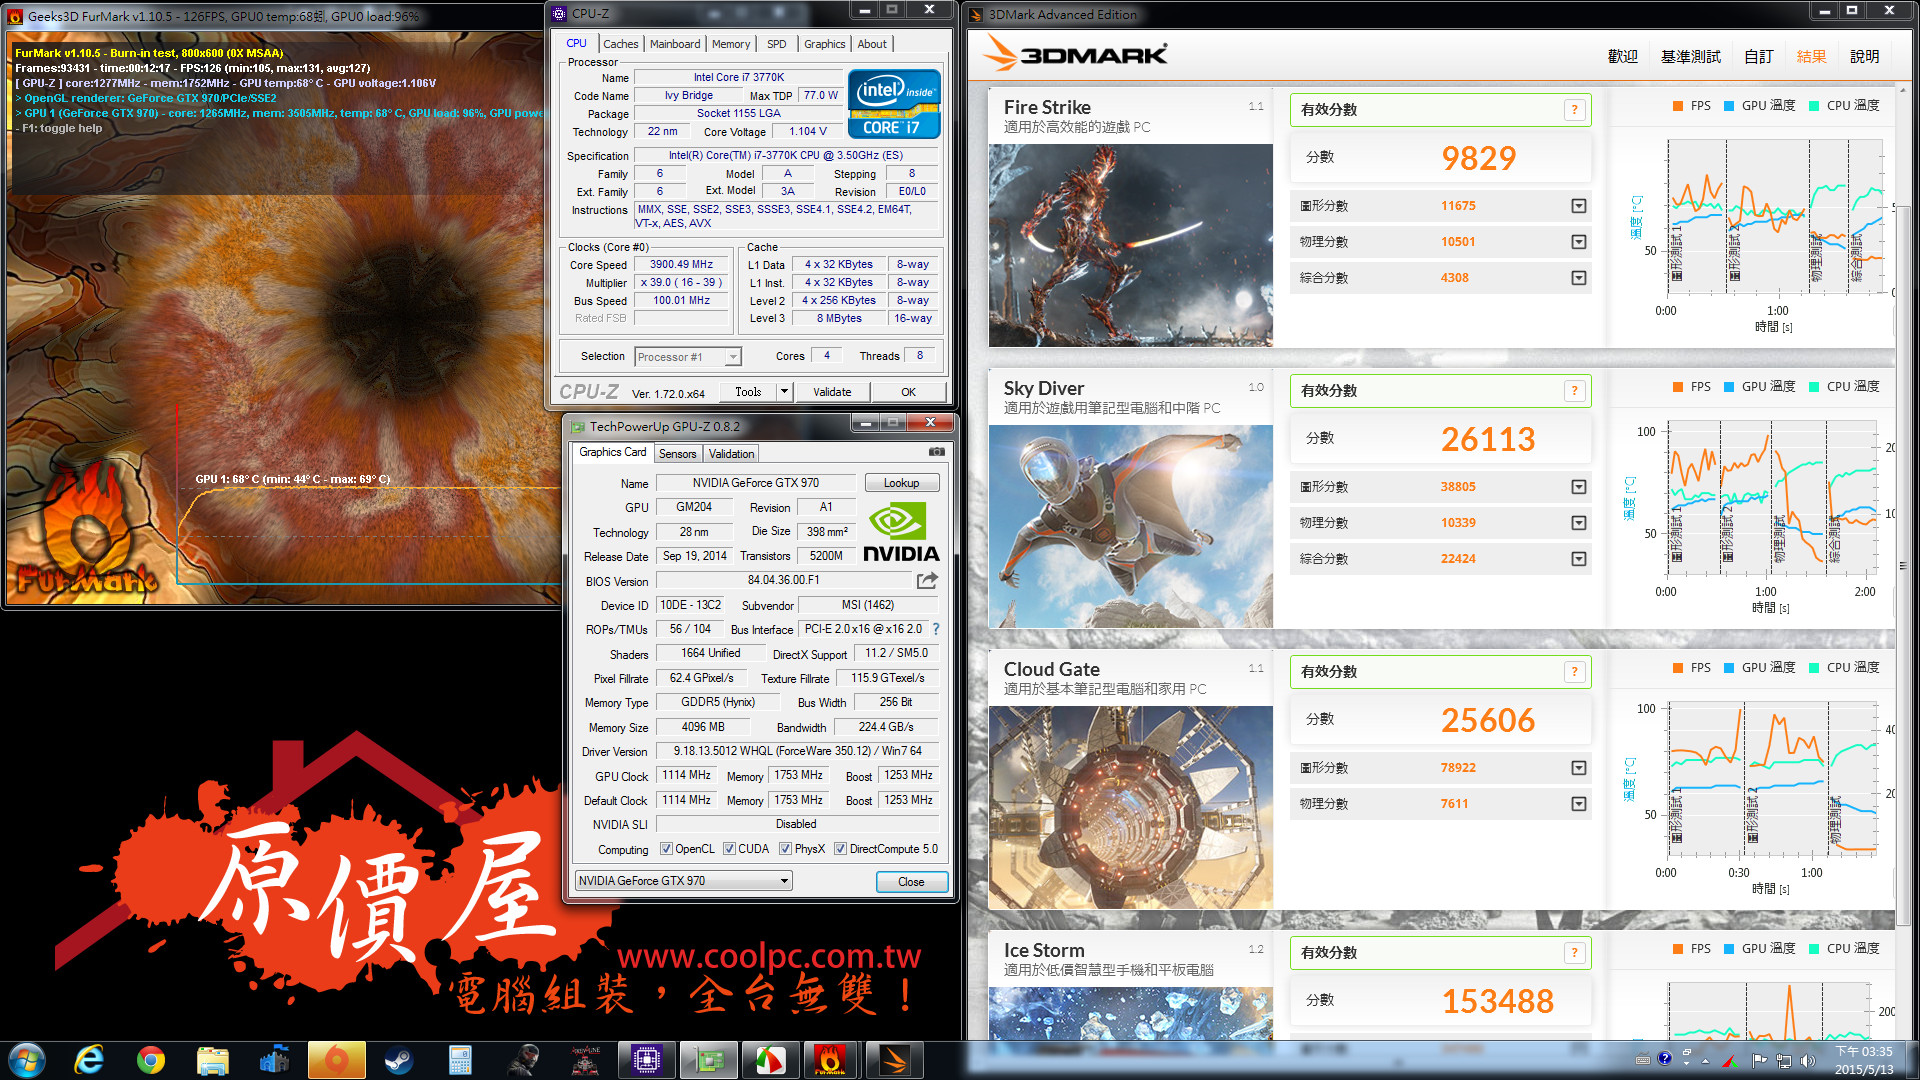Click GPU-Z camera screenshot icon
Screen dimensions: 1920x1080
936,452
